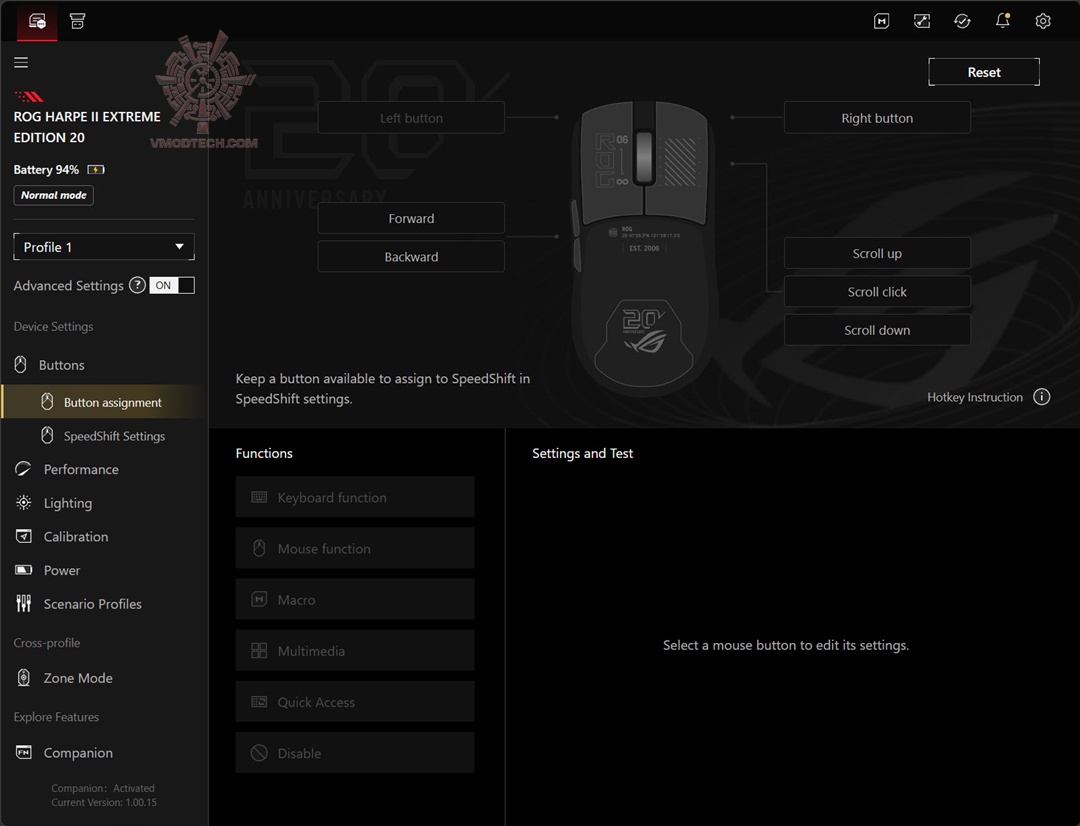This screenshot has width=1080, height=826.
Task: Select the Scroll click assignment
Action: [877, 292]
